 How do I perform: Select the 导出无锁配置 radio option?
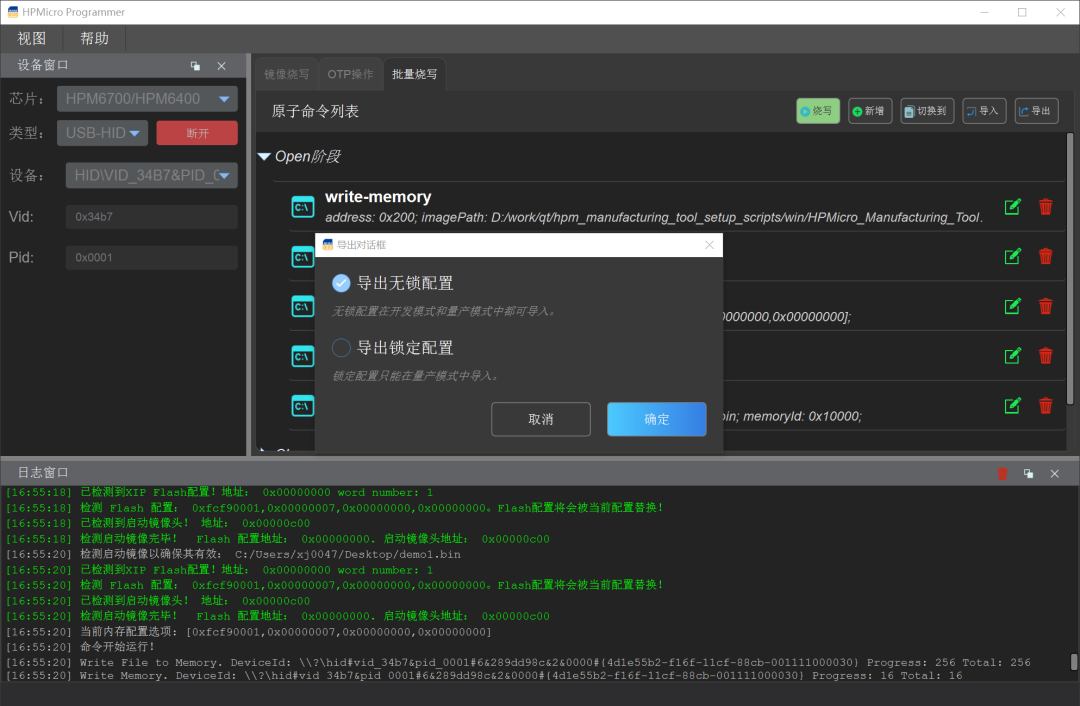[341, 283]
